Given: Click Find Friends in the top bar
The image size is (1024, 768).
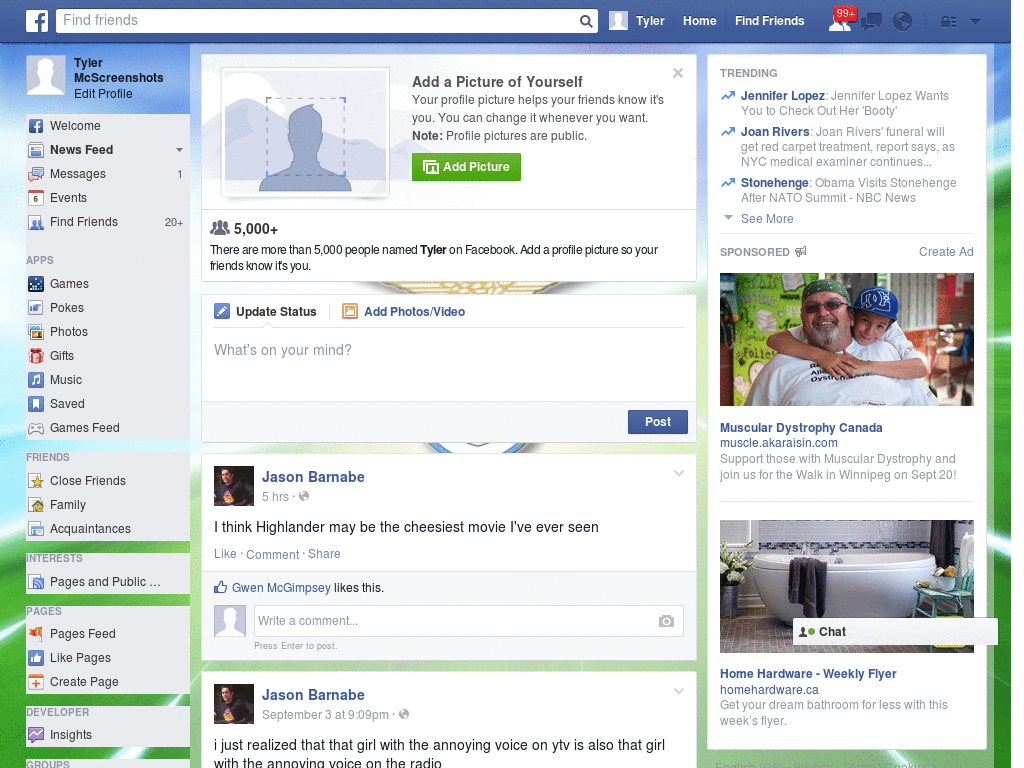Looking at the screenshot, I should 769,21.
